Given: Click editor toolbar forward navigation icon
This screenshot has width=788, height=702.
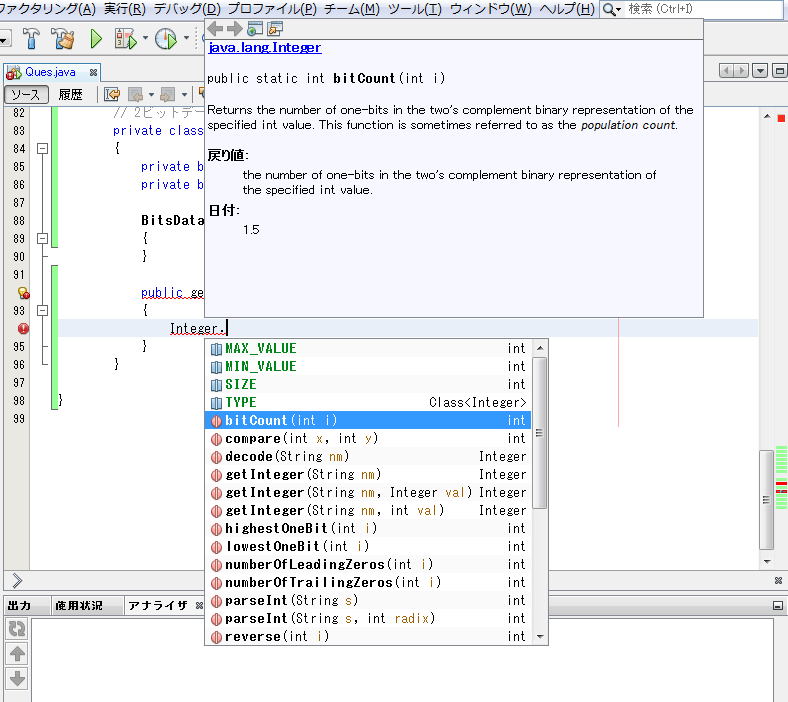Looking at the screenshot, I should (x=167, y=94).
